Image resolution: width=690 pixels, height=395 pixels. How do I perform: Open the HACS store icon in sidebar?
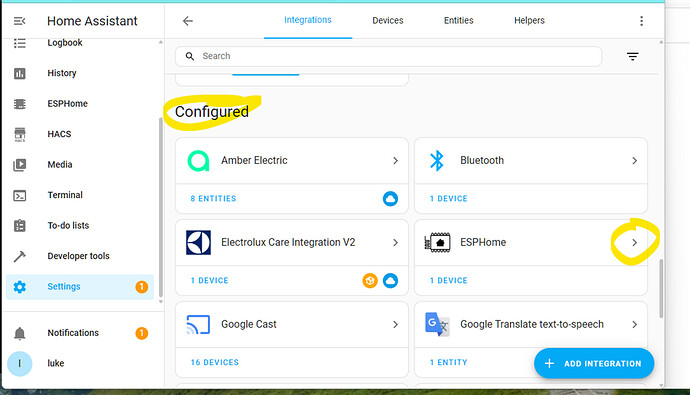pos(20,134)
